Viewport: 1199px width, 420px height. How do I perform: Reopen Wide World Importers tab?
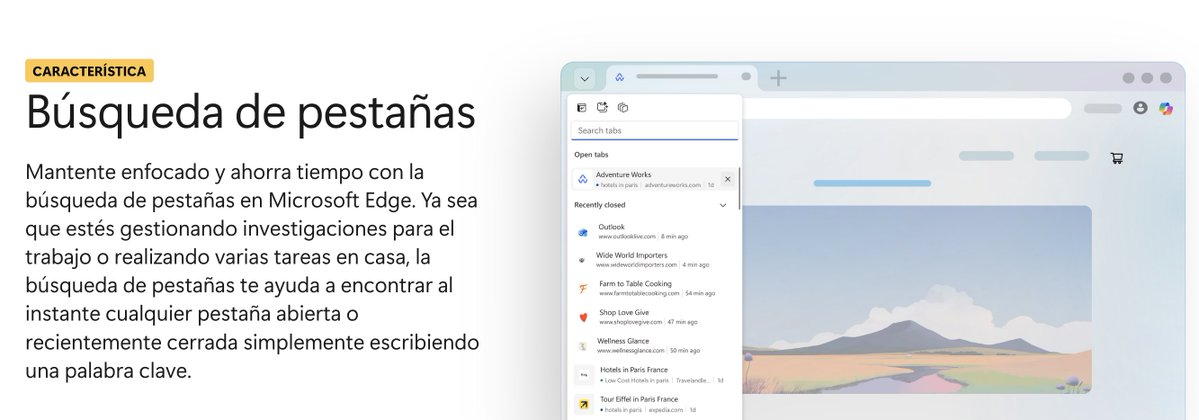click(655, 260)
